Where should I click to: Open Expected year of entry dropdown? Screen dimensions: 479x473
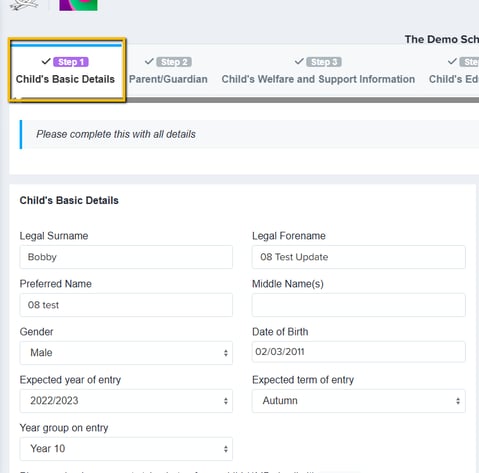(x=126, y=401)
